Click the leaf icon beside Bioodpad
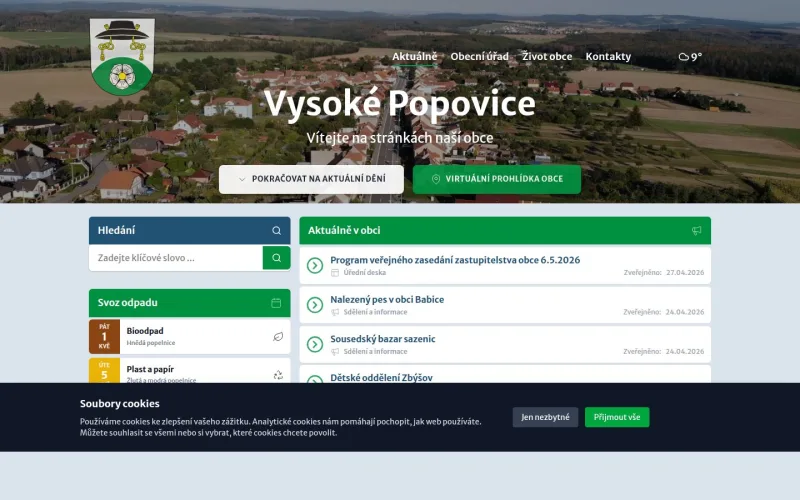Screen dimensions: 800x500 278,337
